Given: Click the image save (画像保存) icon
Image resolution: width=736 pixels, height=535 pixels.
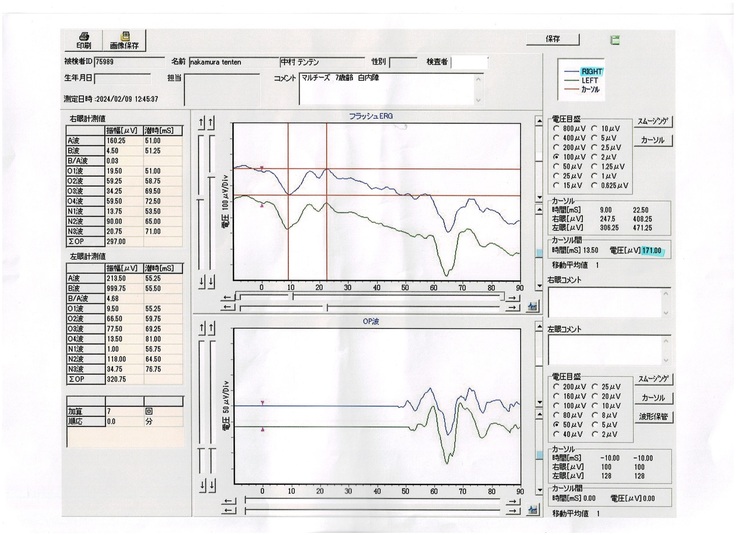Looking at the screenshot, I should click(126, 39).
